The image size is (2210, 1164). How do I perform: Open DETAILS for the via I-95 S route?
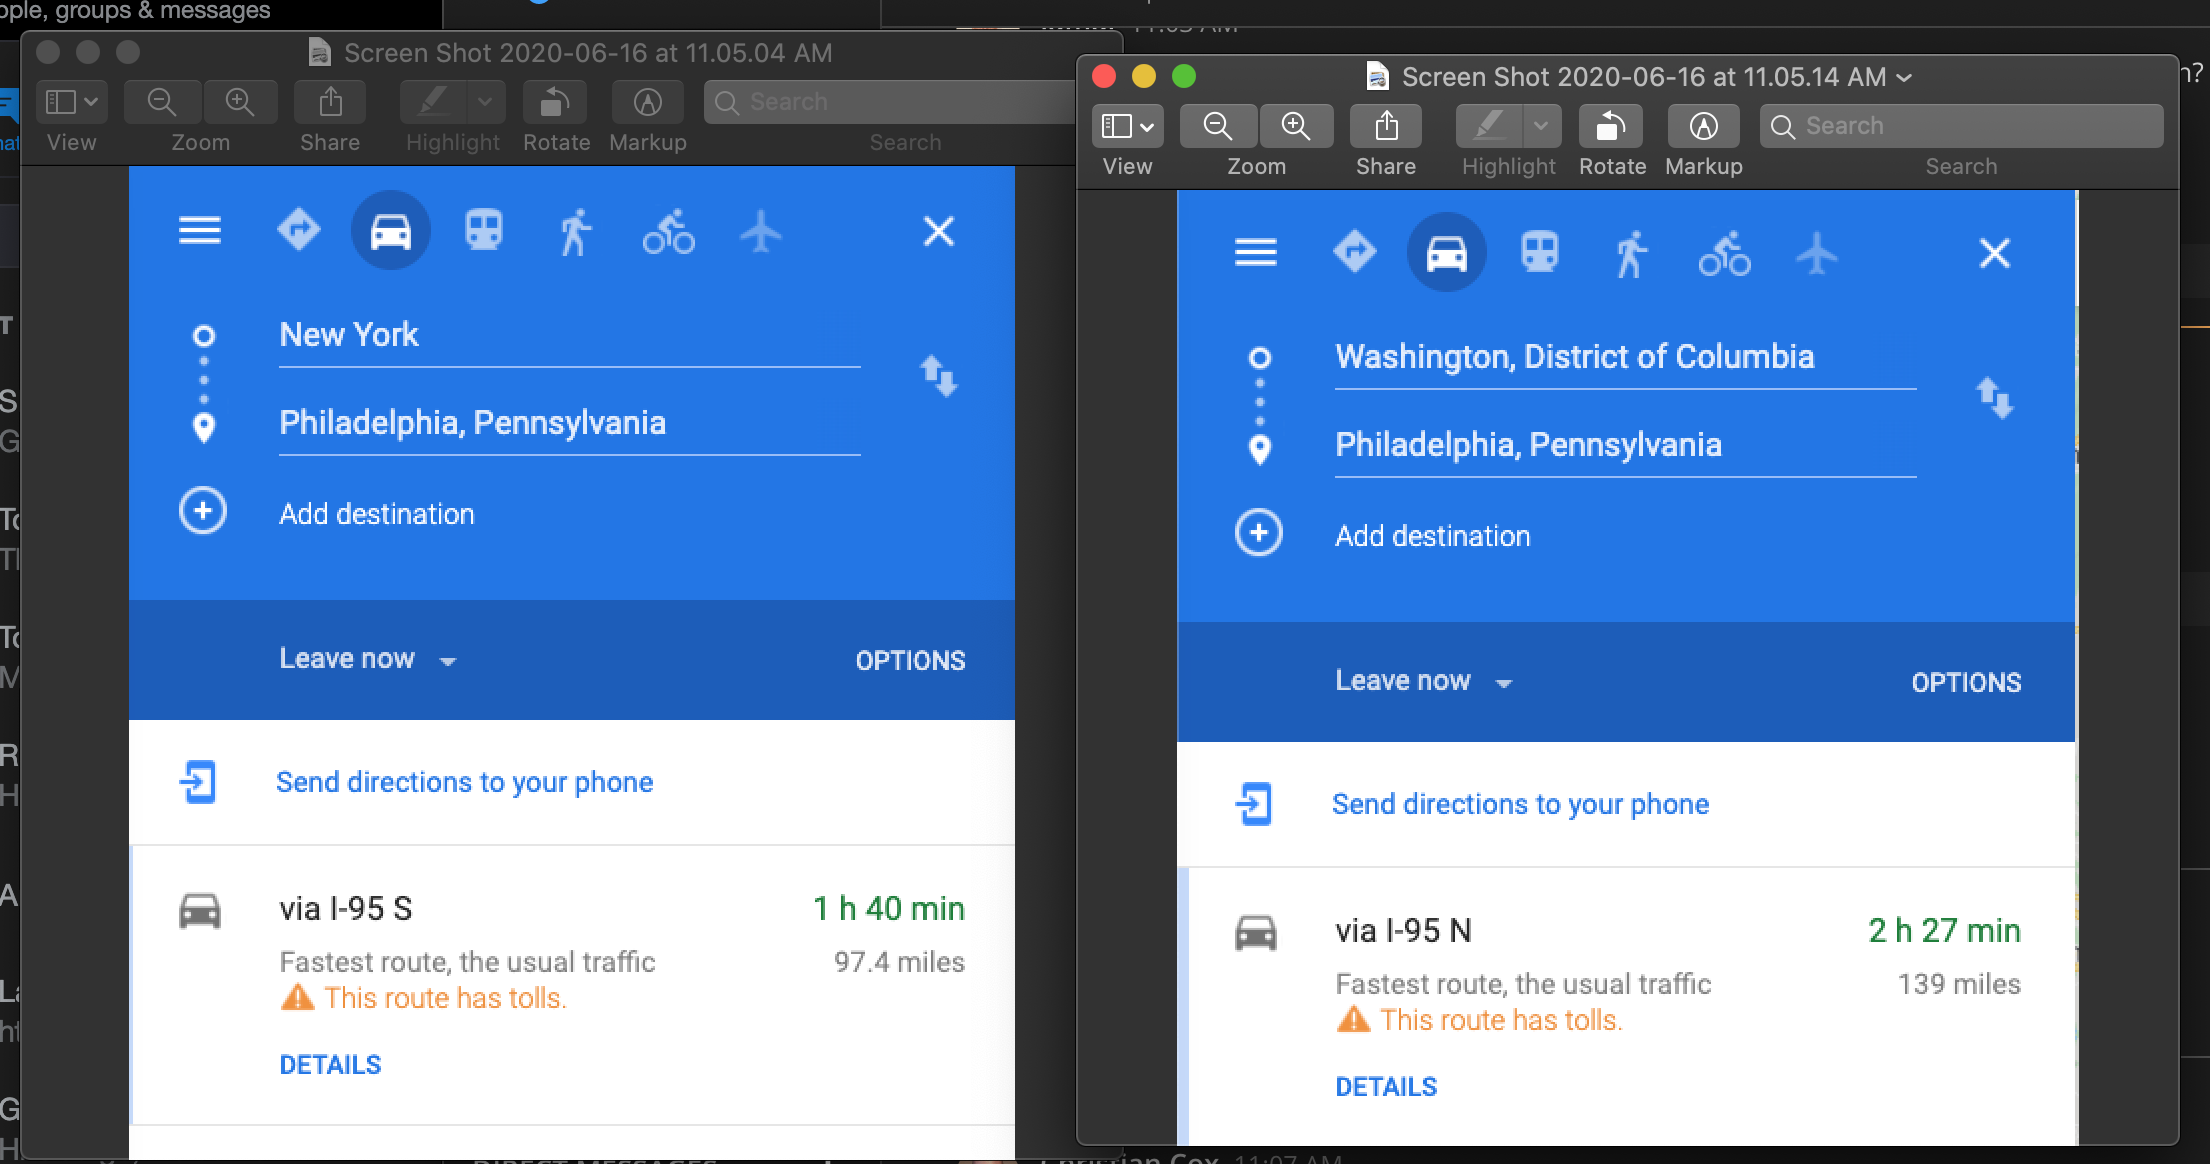[330, 1065]
